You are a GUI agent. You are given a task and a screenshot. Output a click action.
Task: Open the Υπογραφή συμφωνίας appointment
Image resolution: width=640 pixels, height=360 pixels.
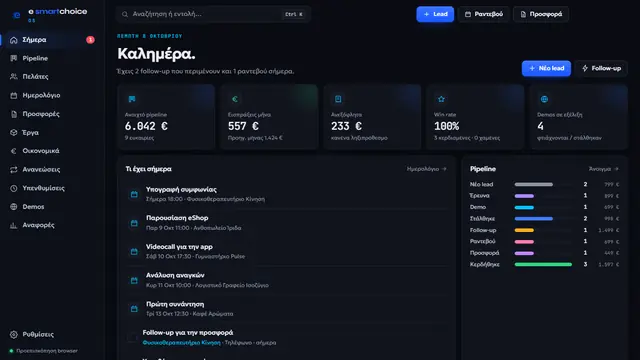(x=287, y=194)
